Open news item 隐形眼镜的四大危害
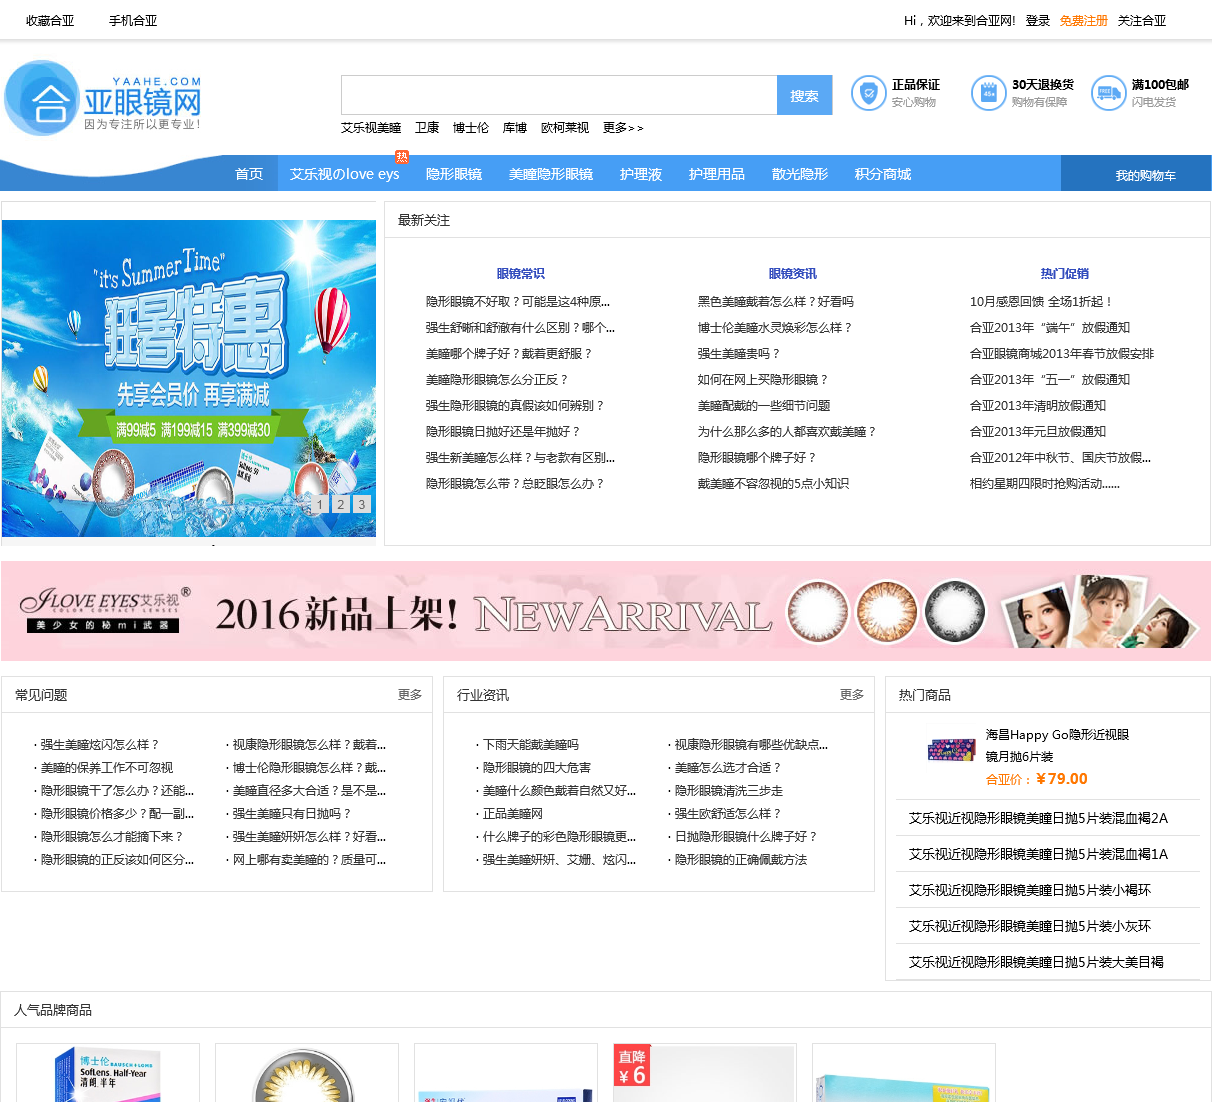This screenshot has height=1102, width=1212. 537,768
